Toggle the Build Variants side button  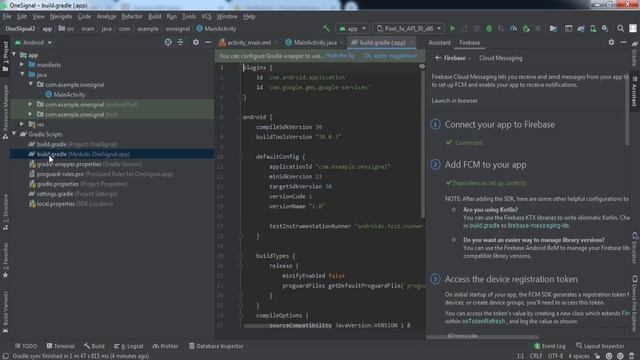click(x=5, y=312)
